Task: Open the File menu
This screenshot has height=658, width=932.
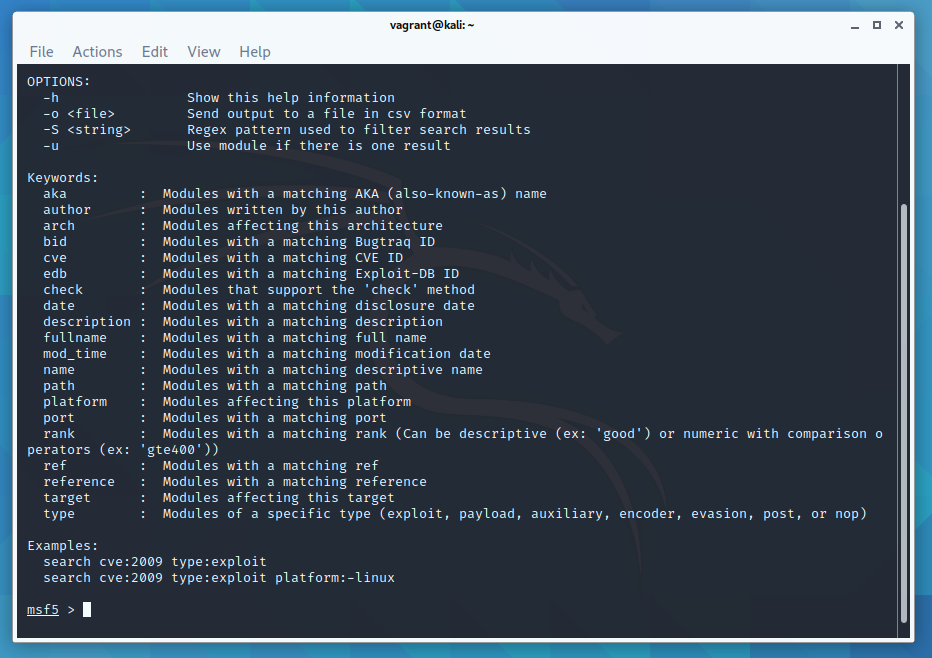Action: pos(41,51)
